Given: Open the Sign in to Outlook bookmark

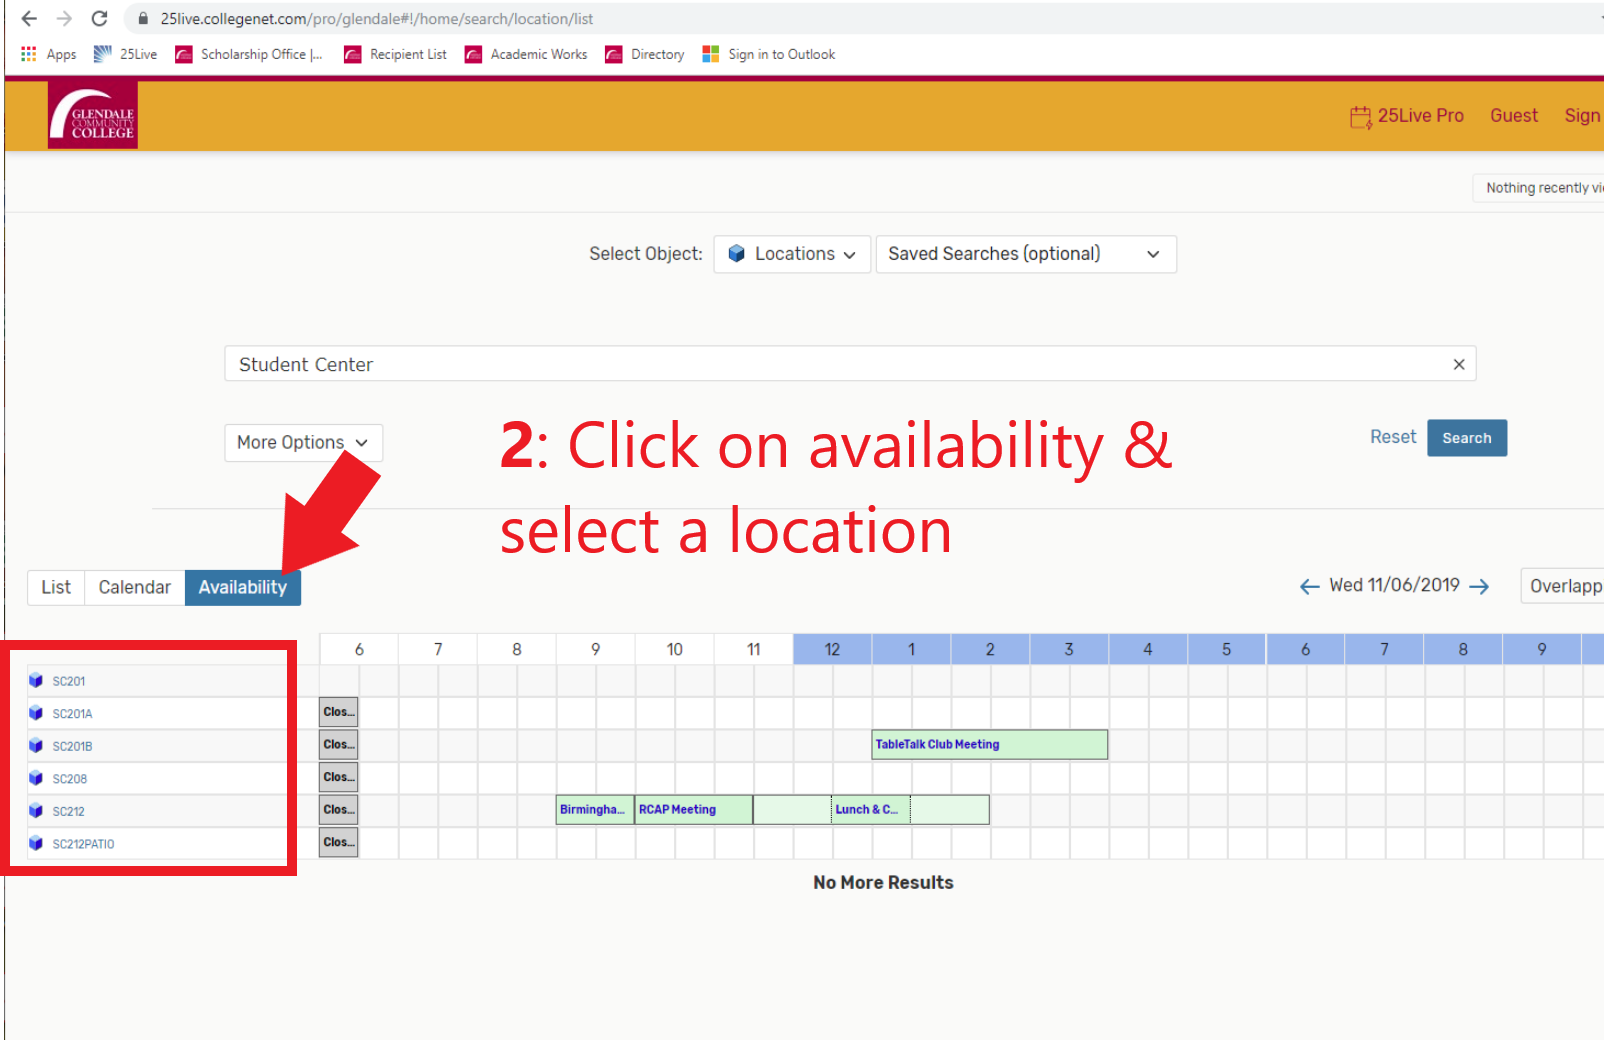Looking at the screenshot, I should pyautogui.click(x=769, y=54).
